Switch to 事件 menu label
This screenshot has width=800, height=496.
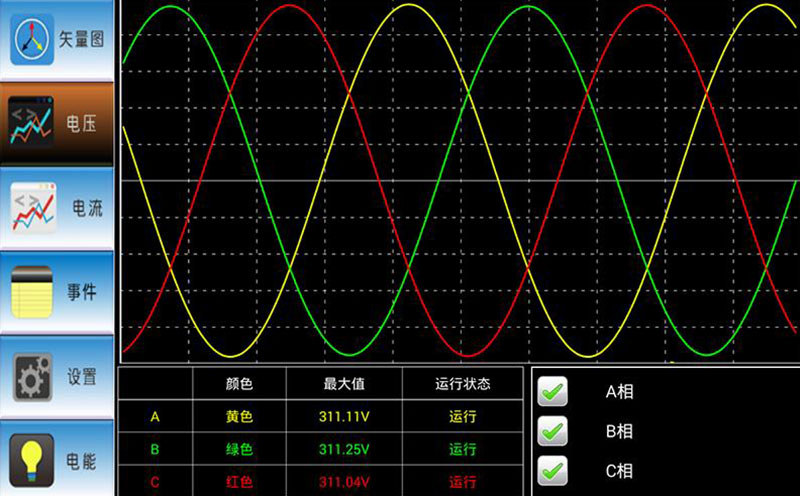coord(82,292)
